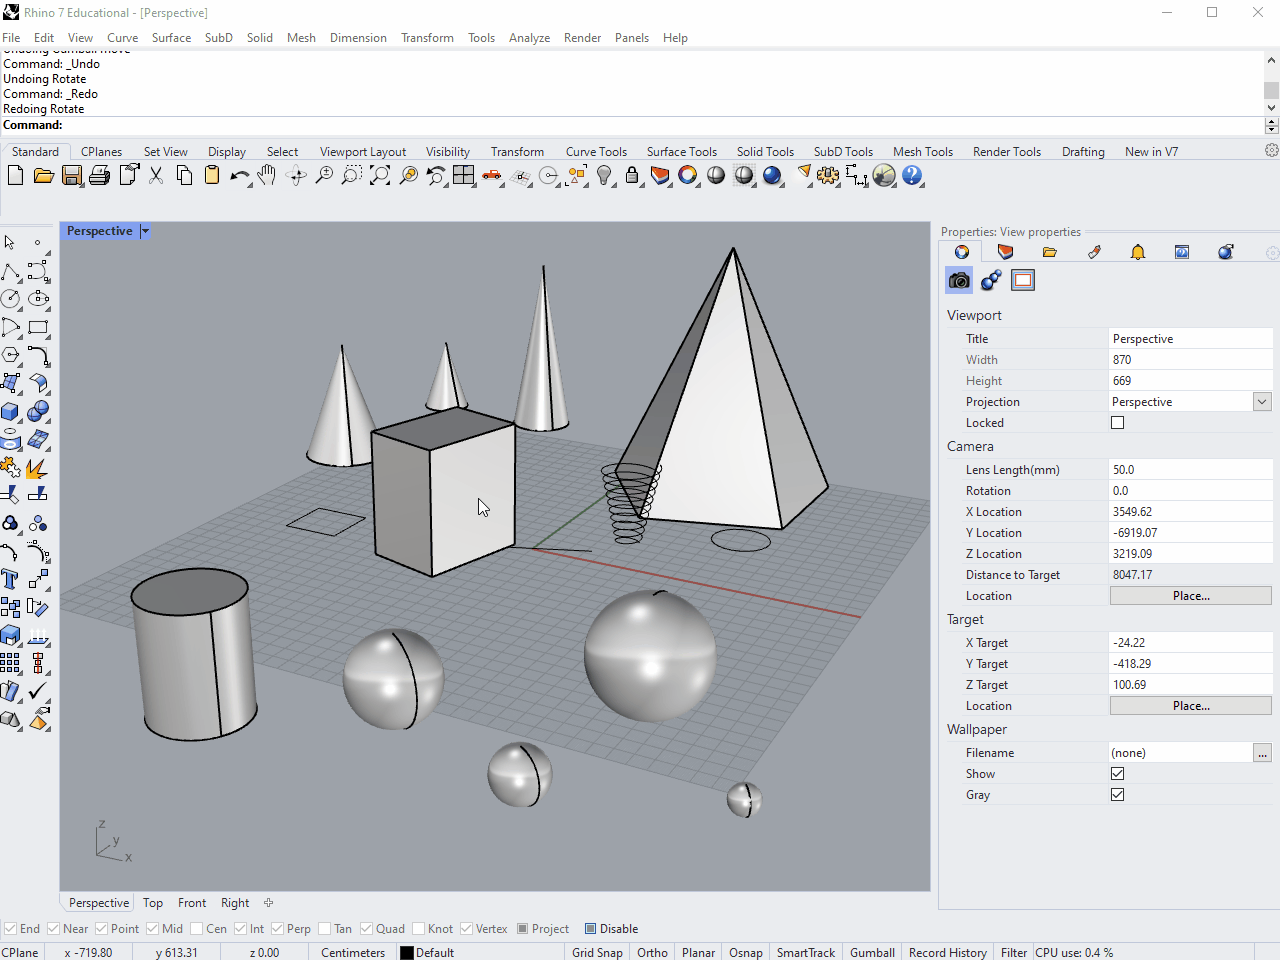
Task: Select the Circle tool in left toolbar
Action: [11, 299]
